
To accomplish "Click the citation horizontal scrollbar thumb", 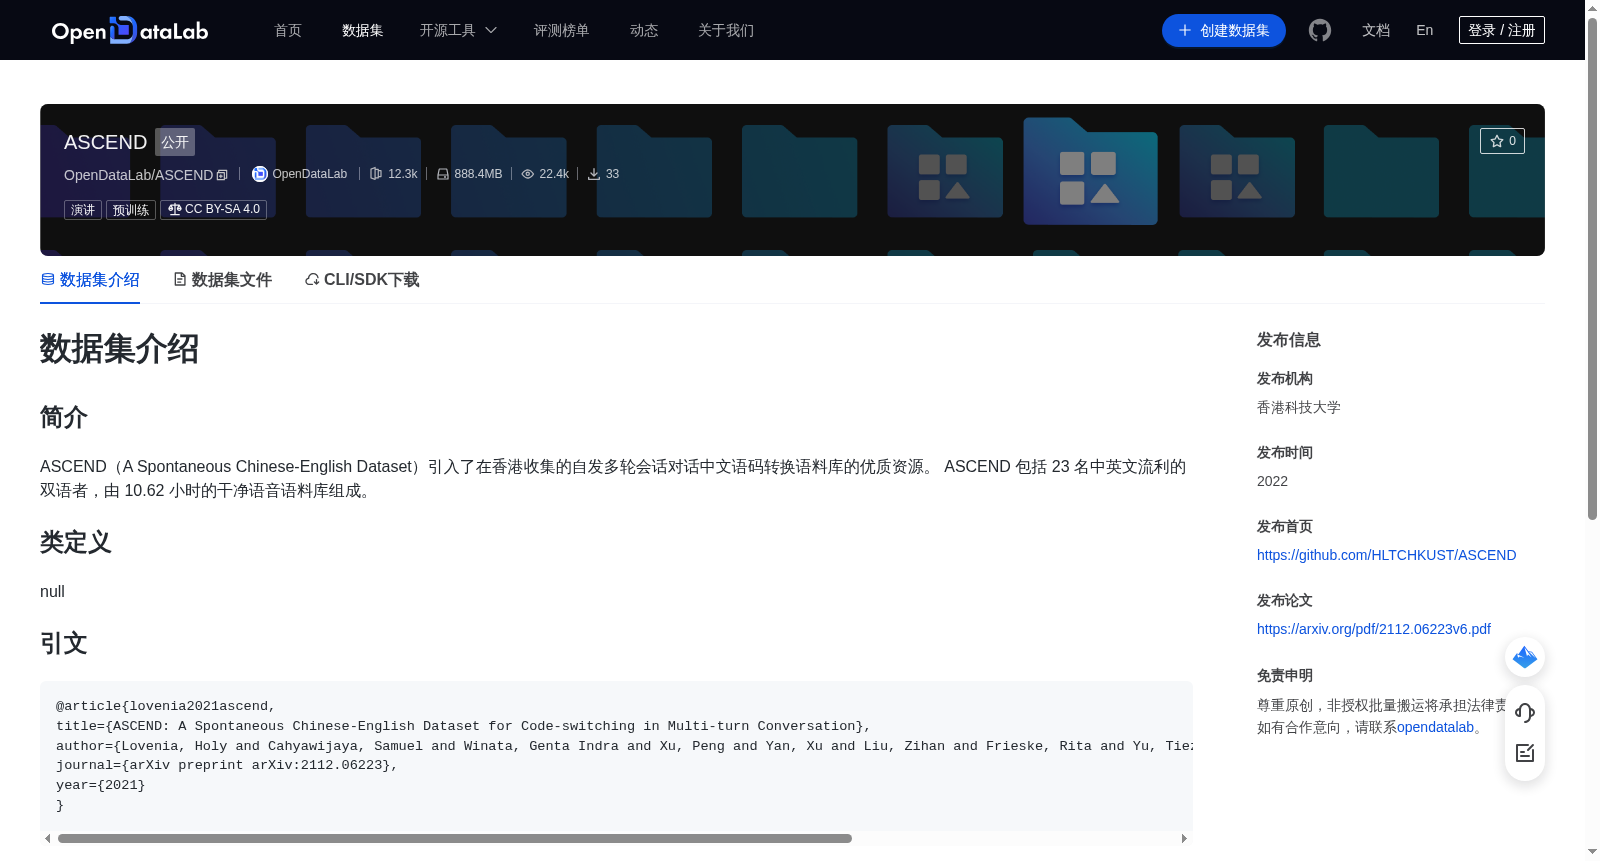I will click(455, 838).
